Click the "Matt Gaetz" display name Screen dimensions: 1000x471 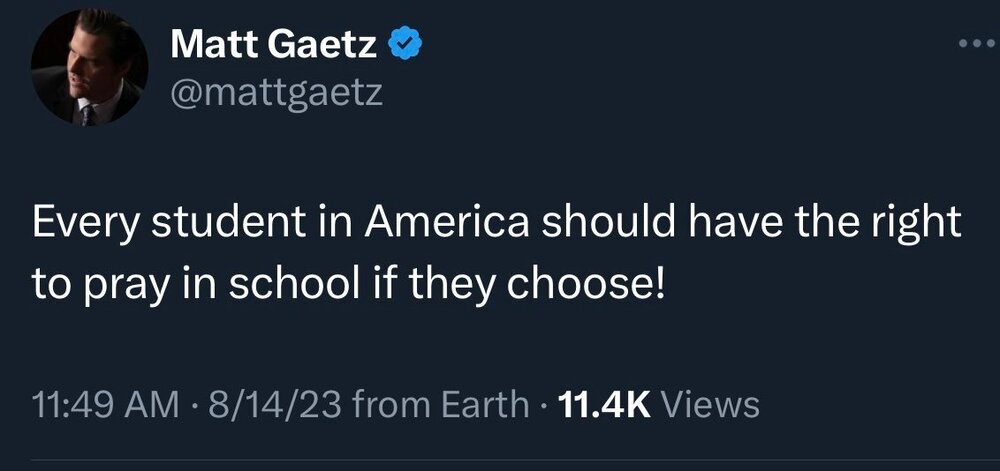(x=277, y=45)
